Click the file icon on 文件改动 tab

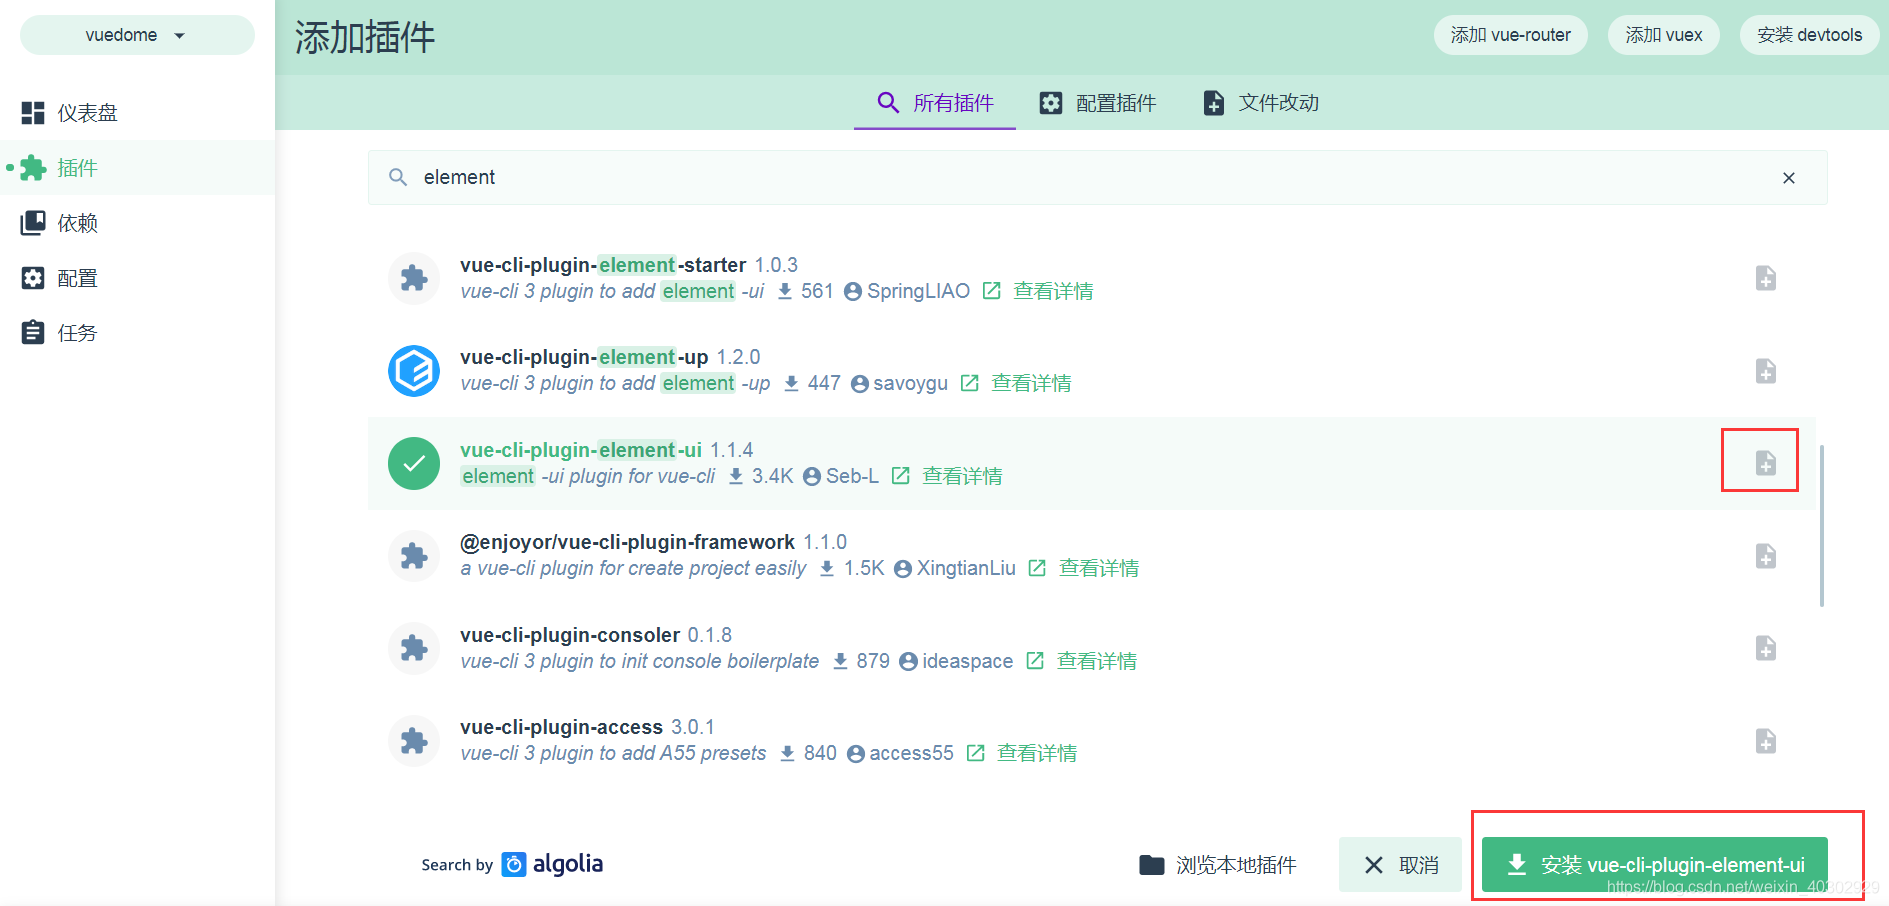click(x=1214, y=103)
